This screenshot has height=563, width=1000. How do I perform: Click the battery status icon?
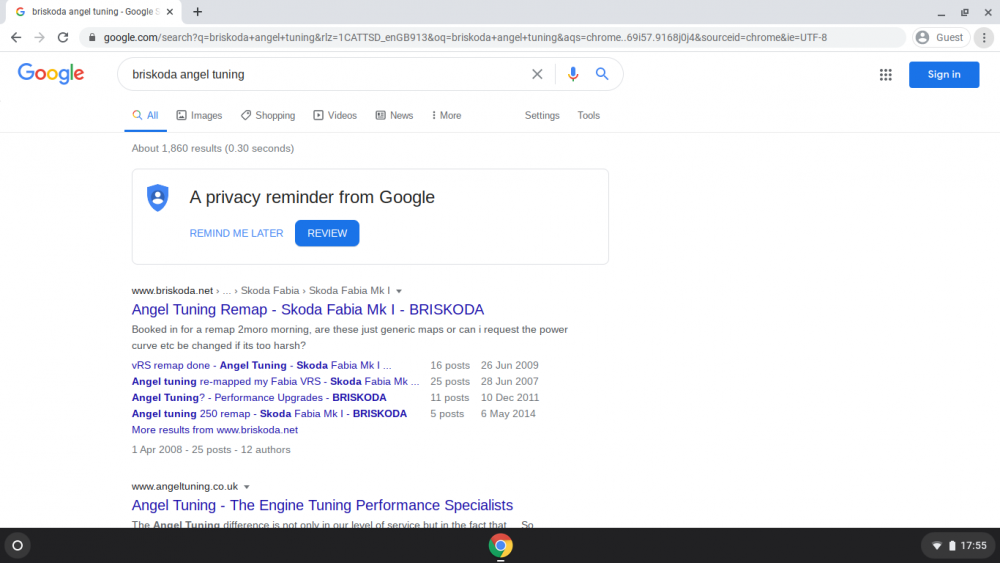point(952,546)
